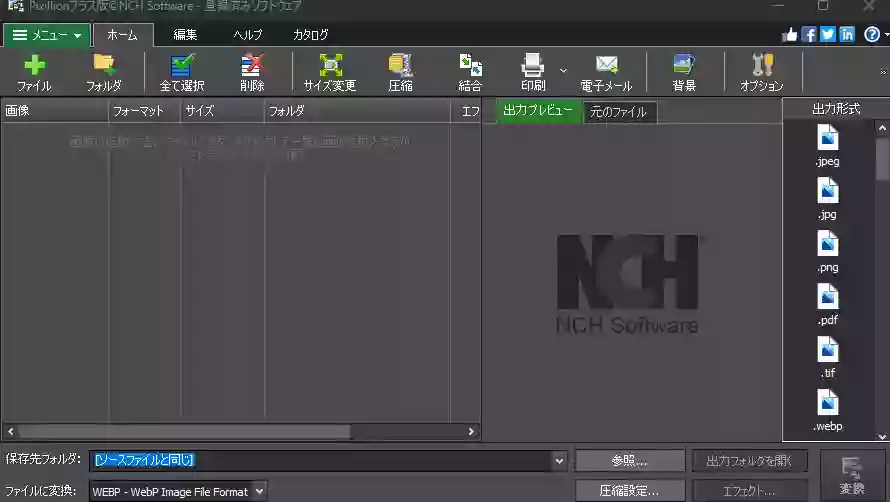Click the 削除 delete icon

click(252, 66)
